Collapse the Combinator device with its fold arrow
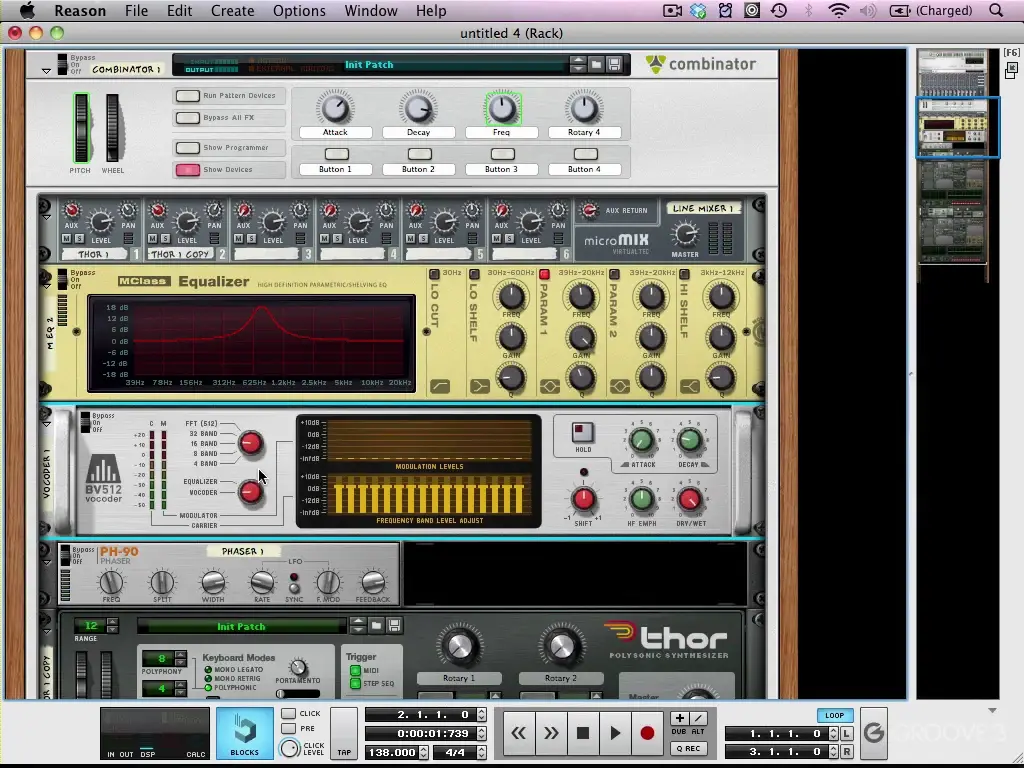 coord(46,71)
